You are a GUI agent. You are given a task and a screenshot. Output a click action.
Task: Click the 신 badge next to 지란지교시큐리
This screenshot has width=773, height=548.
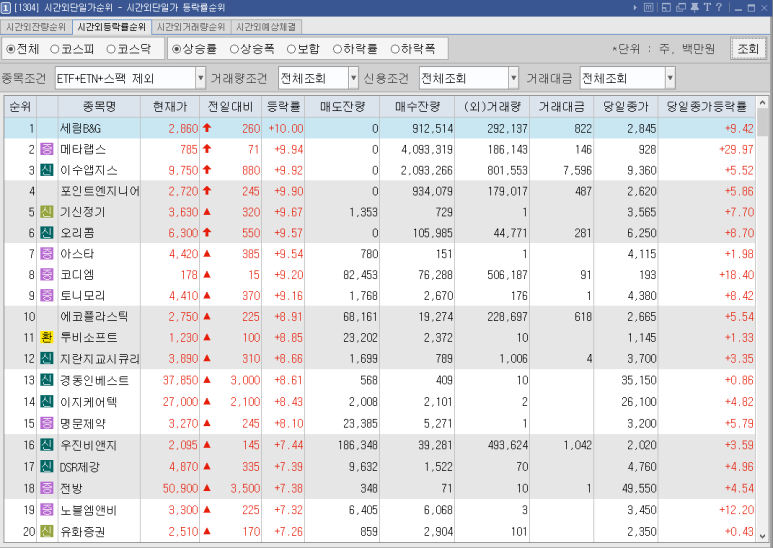(x=47, y=358)
